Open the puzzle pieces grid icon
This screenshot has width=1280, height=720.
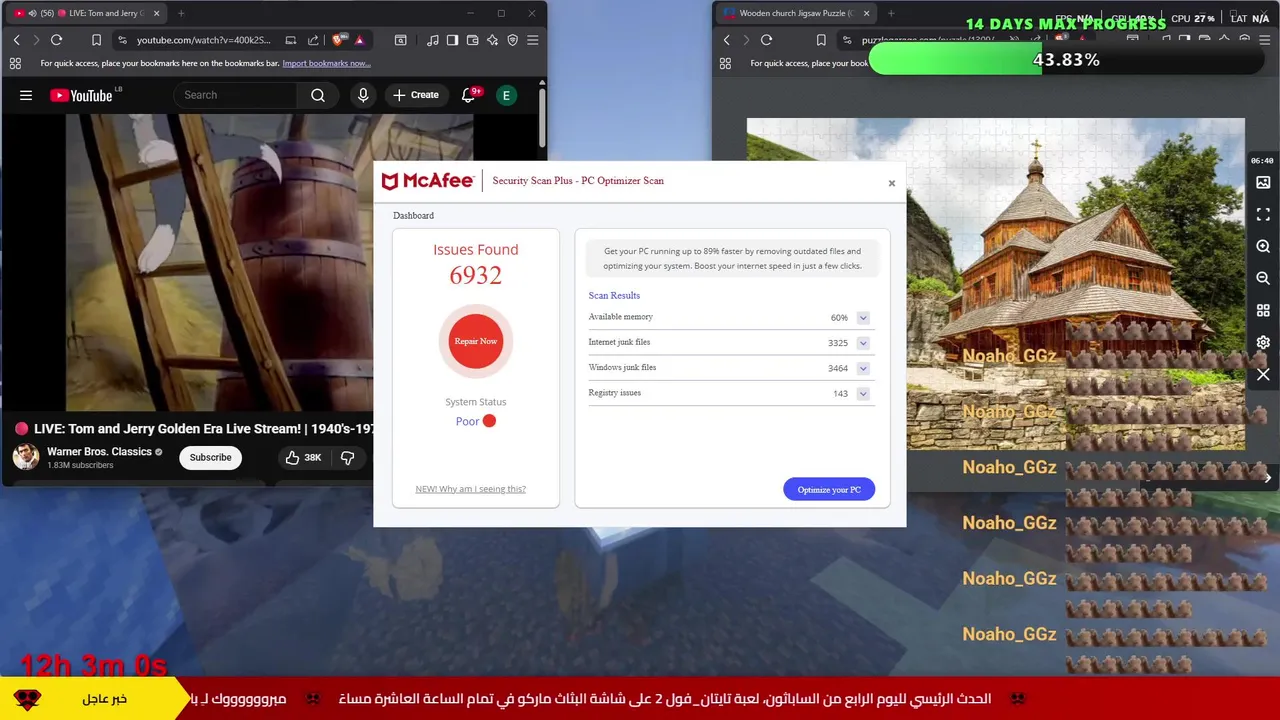pos(1263,310)
